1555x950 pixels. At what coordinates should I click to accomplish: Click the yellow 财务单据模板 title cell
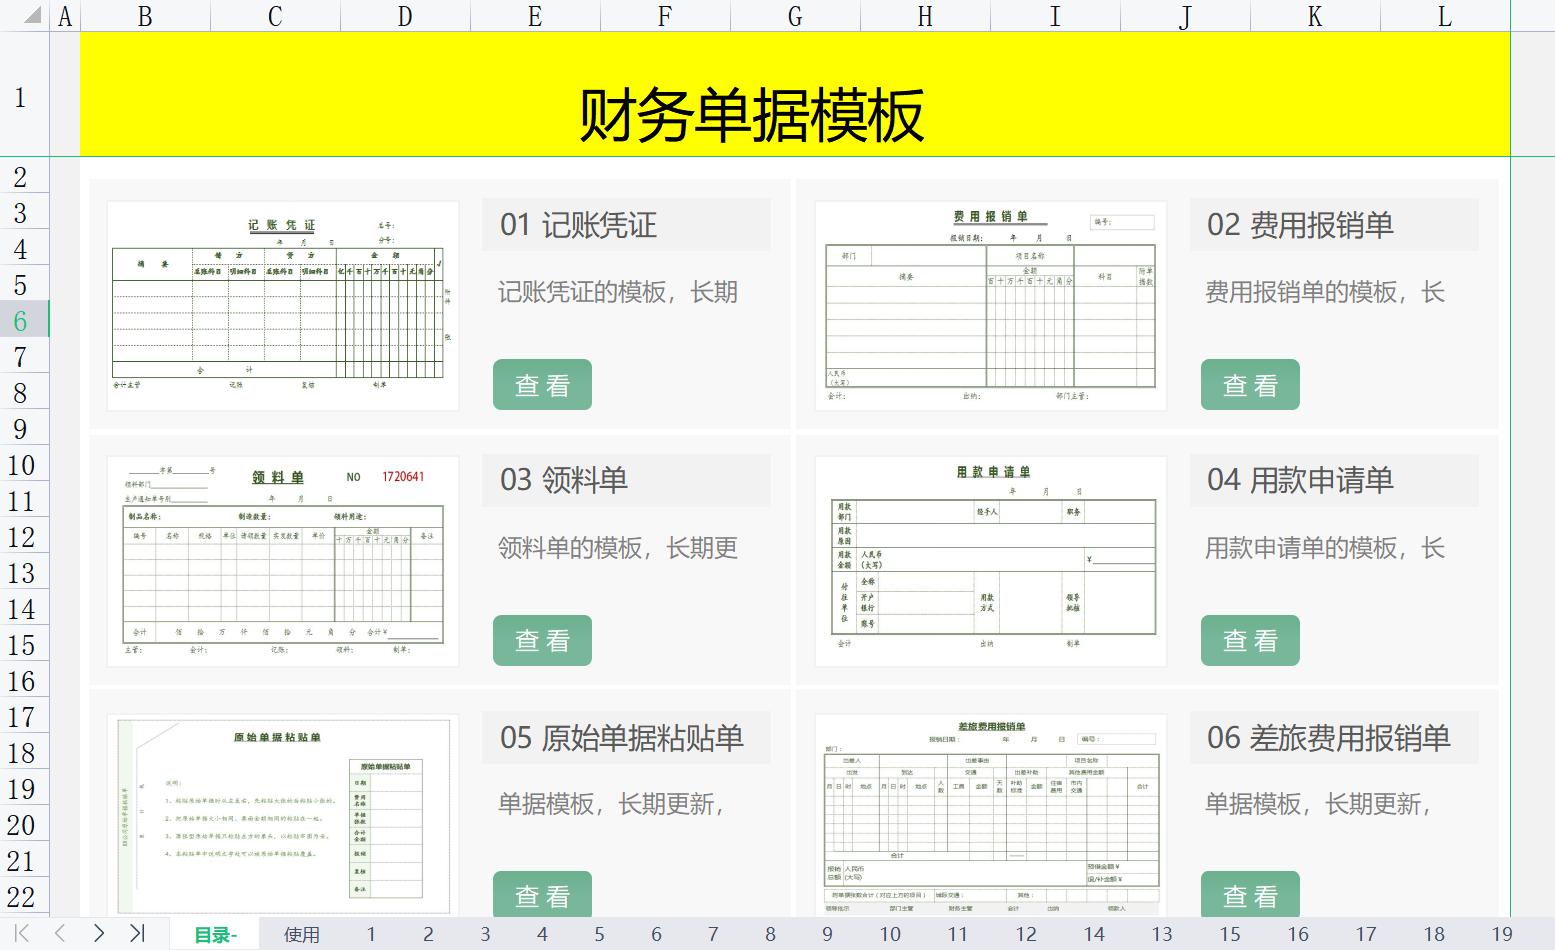[x=750, y=95]
